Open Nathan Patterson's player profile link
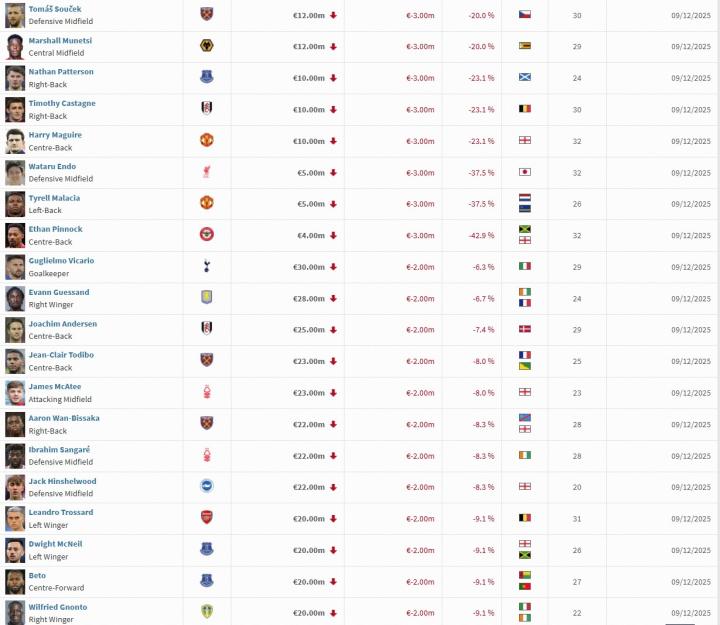The height and width of the screenshot is (625, 720). [x=61, y=72]
